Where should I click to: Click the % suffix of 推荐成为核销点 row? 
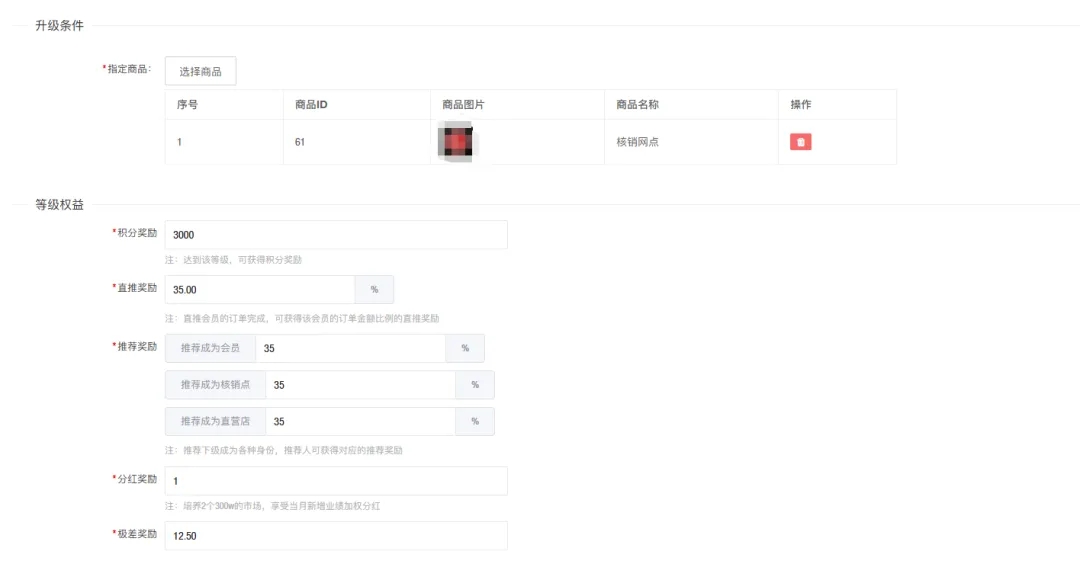coord(475,385)
